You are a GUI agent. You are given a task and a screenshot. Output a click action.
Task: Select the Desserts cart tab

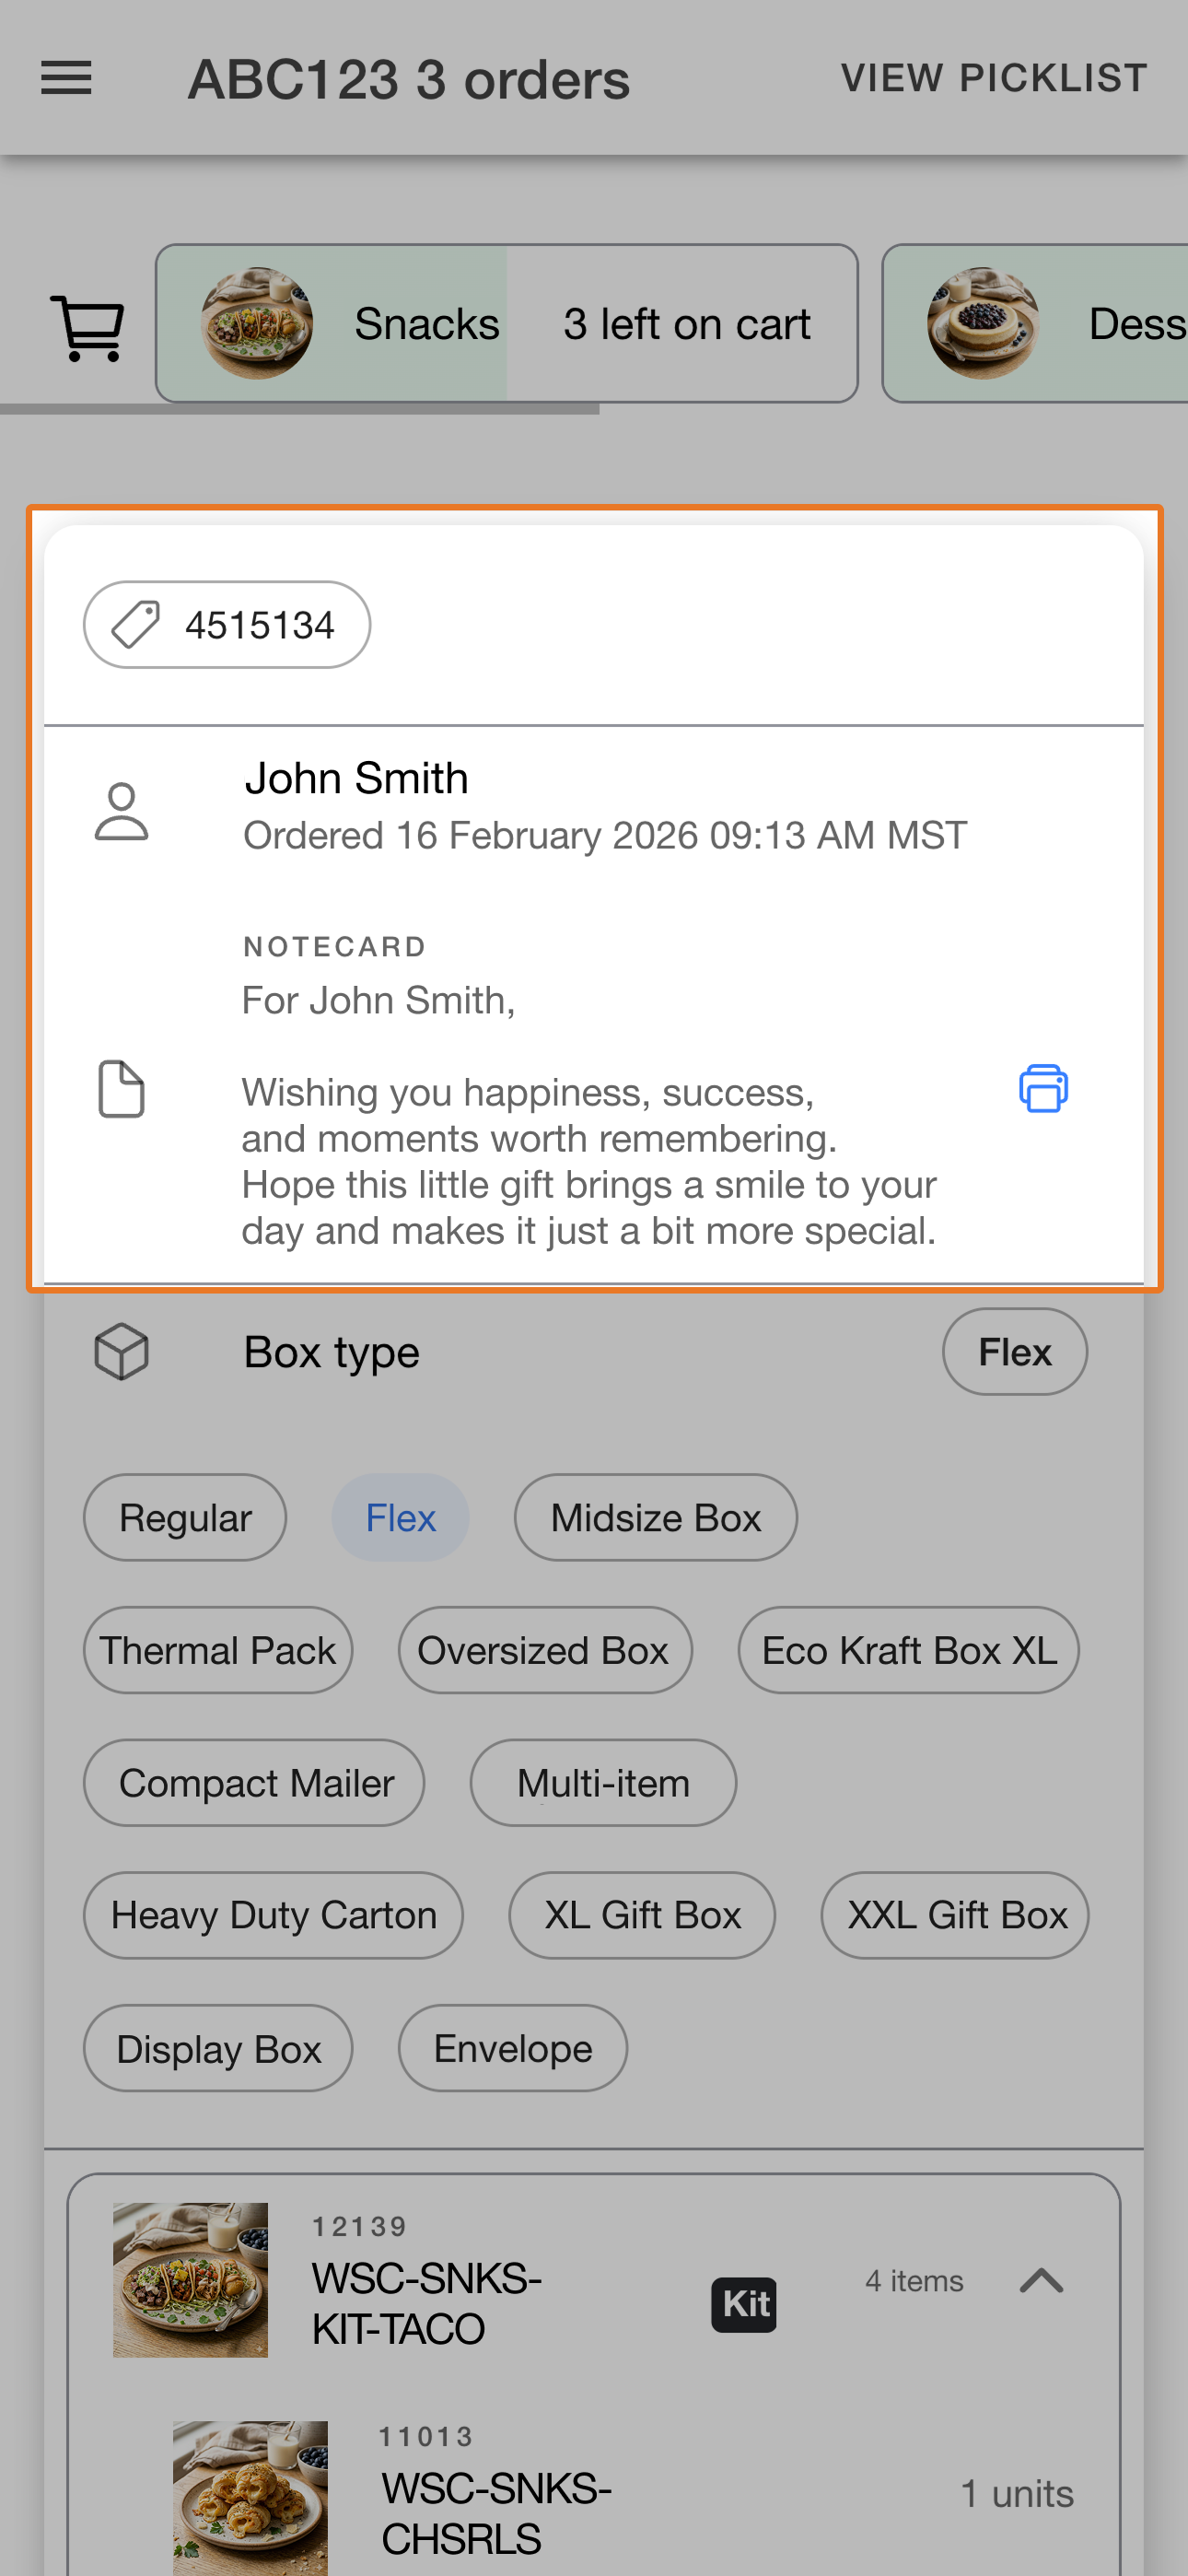click(1035, 323)
